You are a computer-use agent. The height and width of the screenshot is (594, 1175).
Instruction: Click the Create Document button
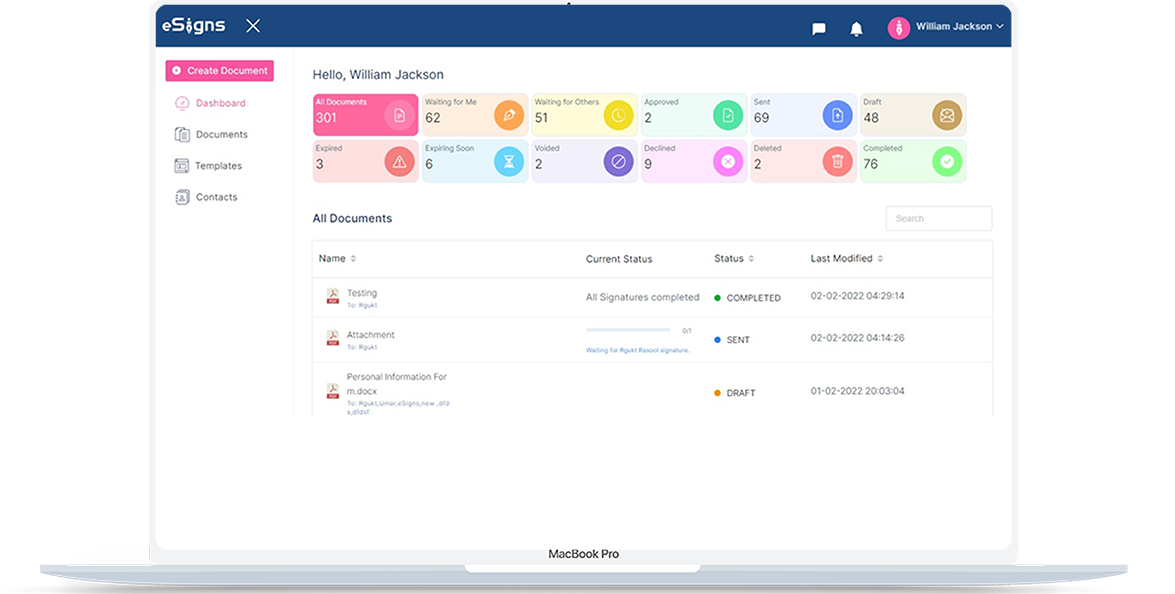(219, 70)
